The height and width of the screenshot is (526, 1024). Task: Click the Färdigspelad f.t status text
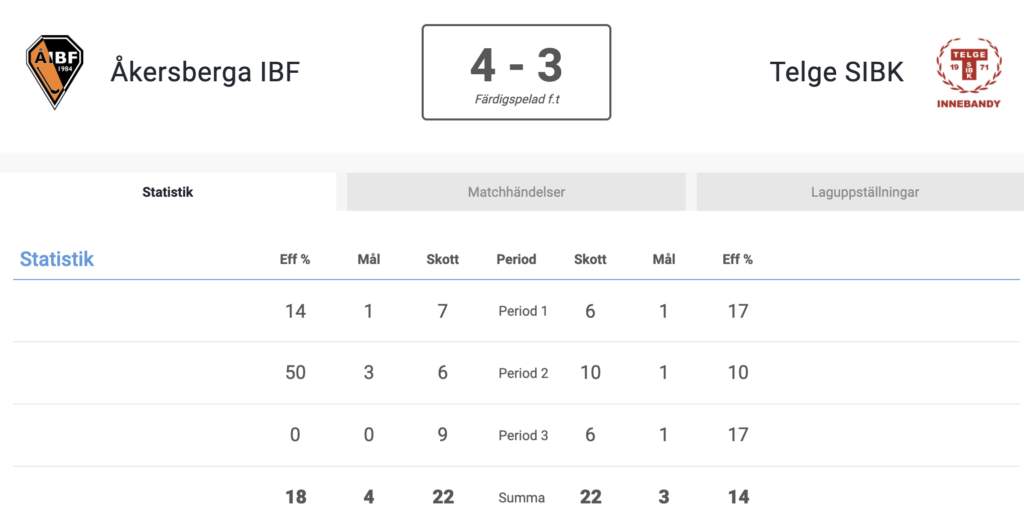pyautogui.click(x=517, y=100)
